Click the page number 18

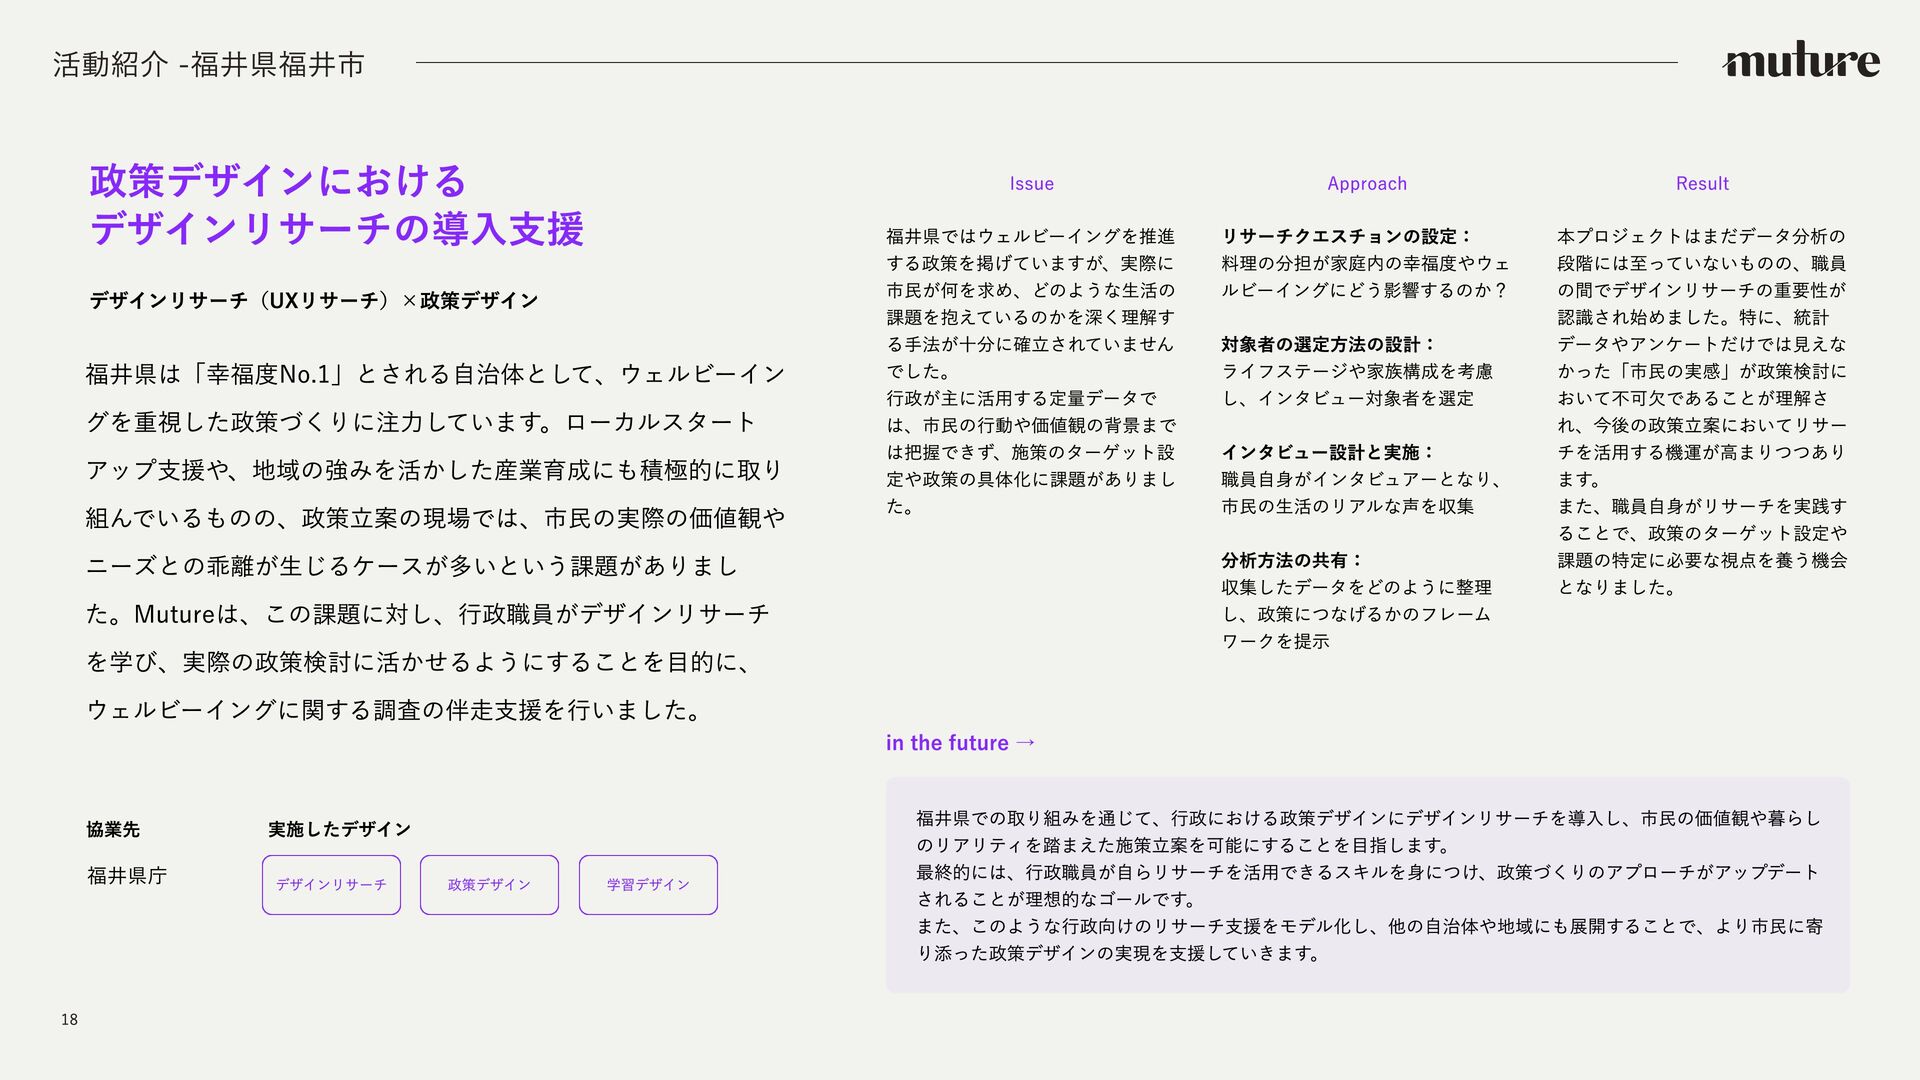point(69,1020)
